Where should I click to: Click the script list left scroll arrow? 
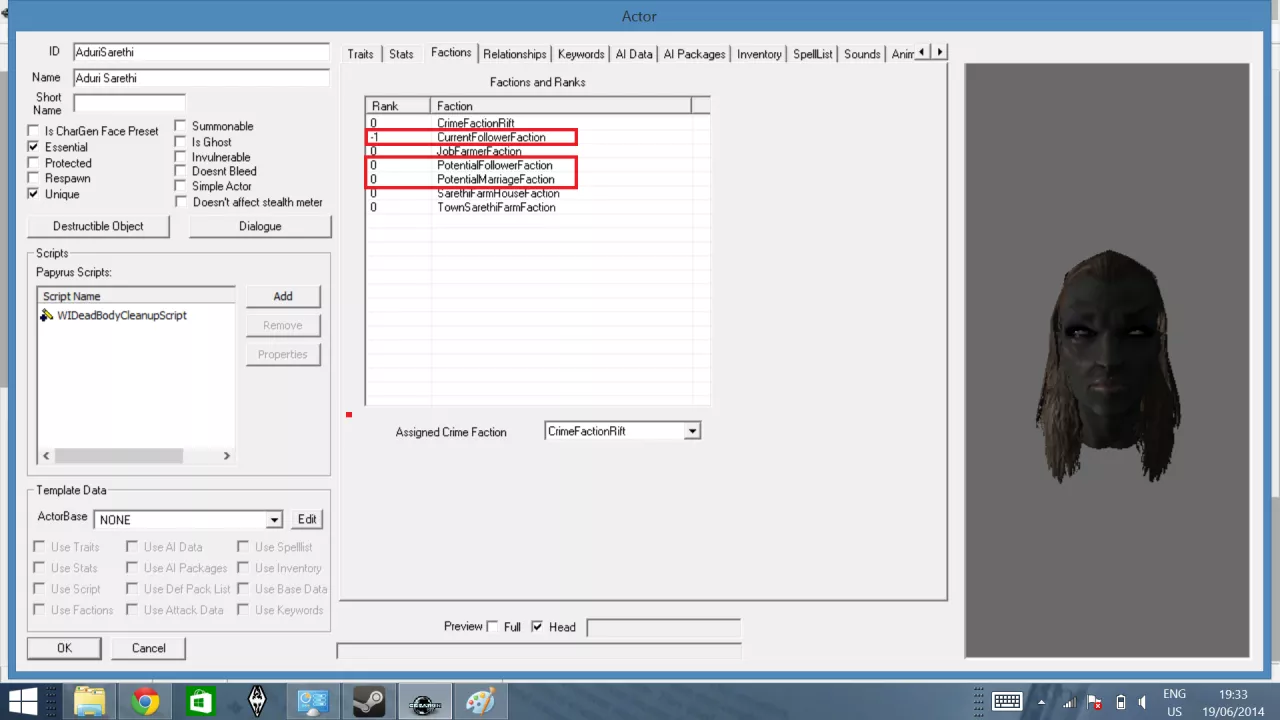46,456
